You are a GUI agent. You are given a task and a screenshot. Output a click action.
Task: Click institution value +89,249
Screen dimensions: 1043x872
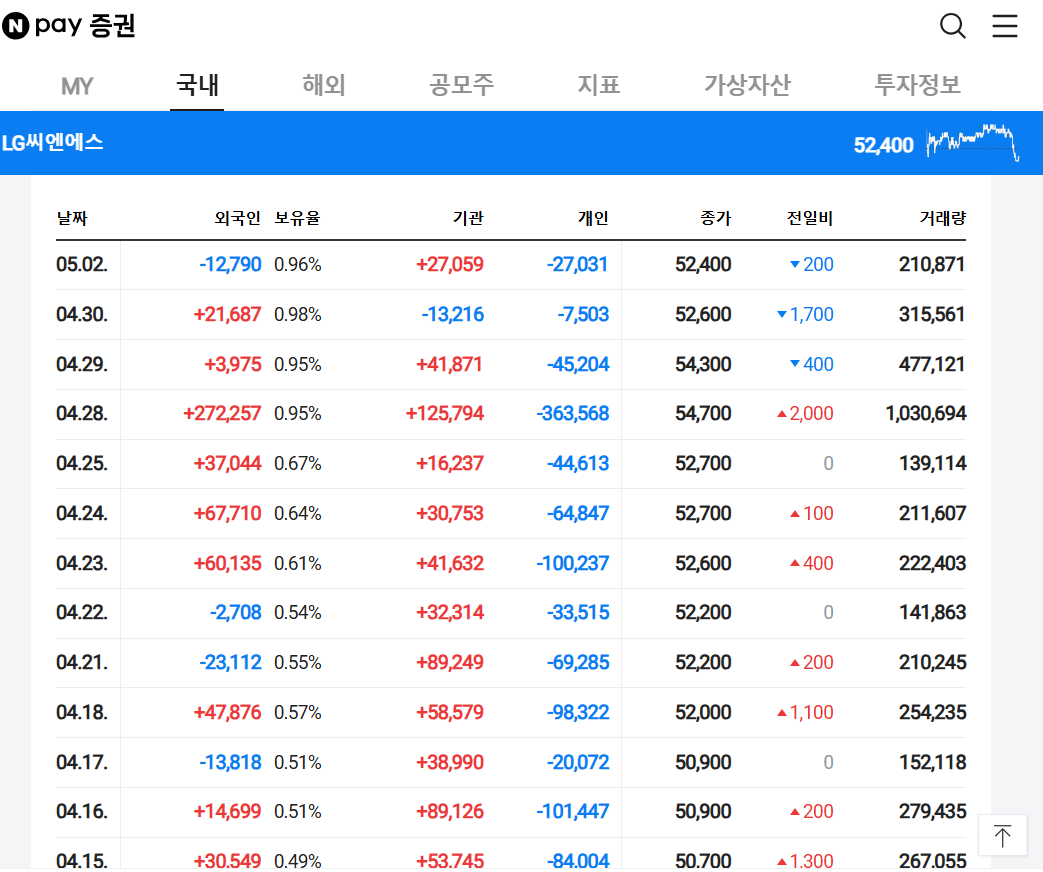click(x=450, y=662)
